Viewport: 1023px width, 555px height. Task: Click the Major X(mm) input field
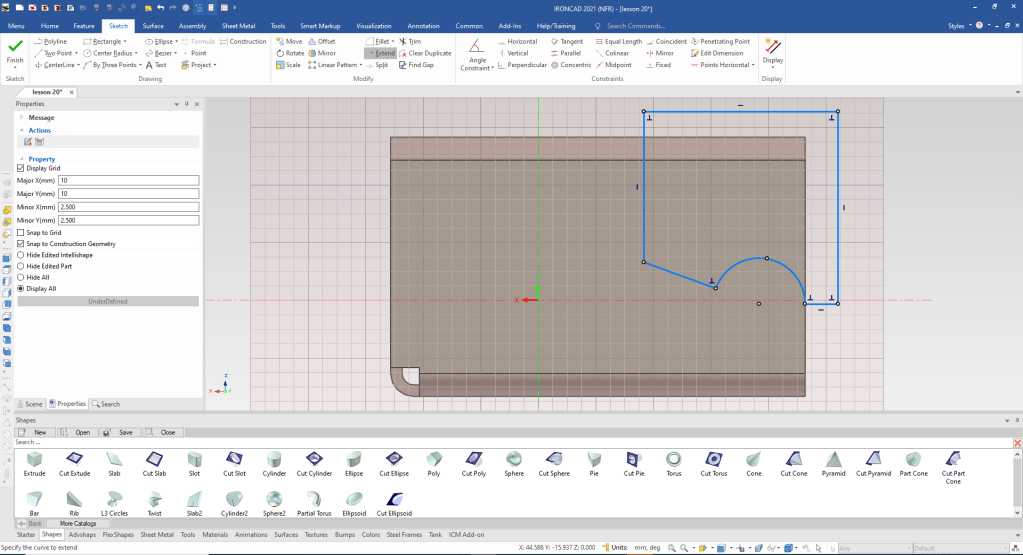[x=129, y=180]
